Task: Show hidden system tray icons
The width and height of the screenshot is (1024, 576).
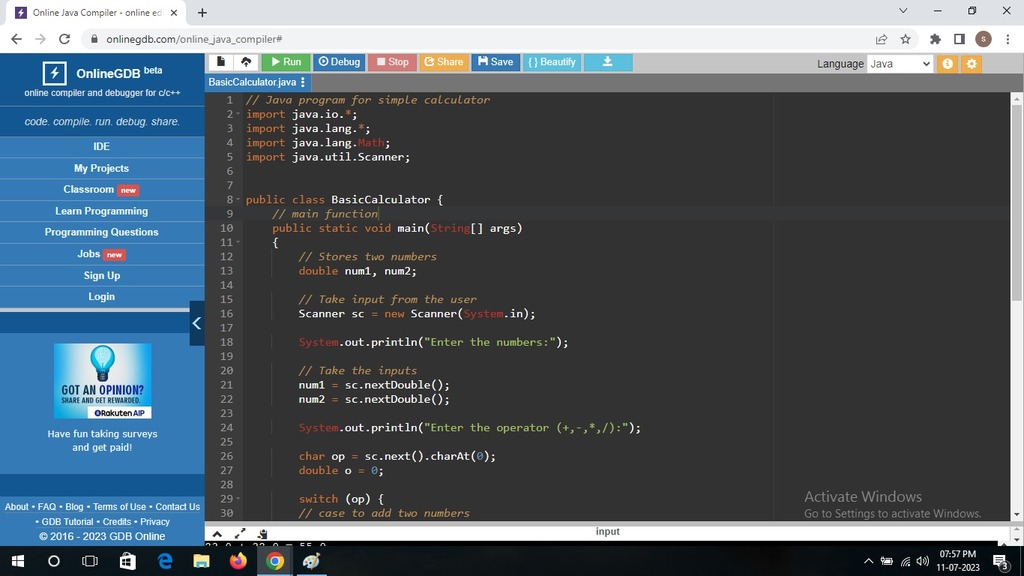Action: 868,561
